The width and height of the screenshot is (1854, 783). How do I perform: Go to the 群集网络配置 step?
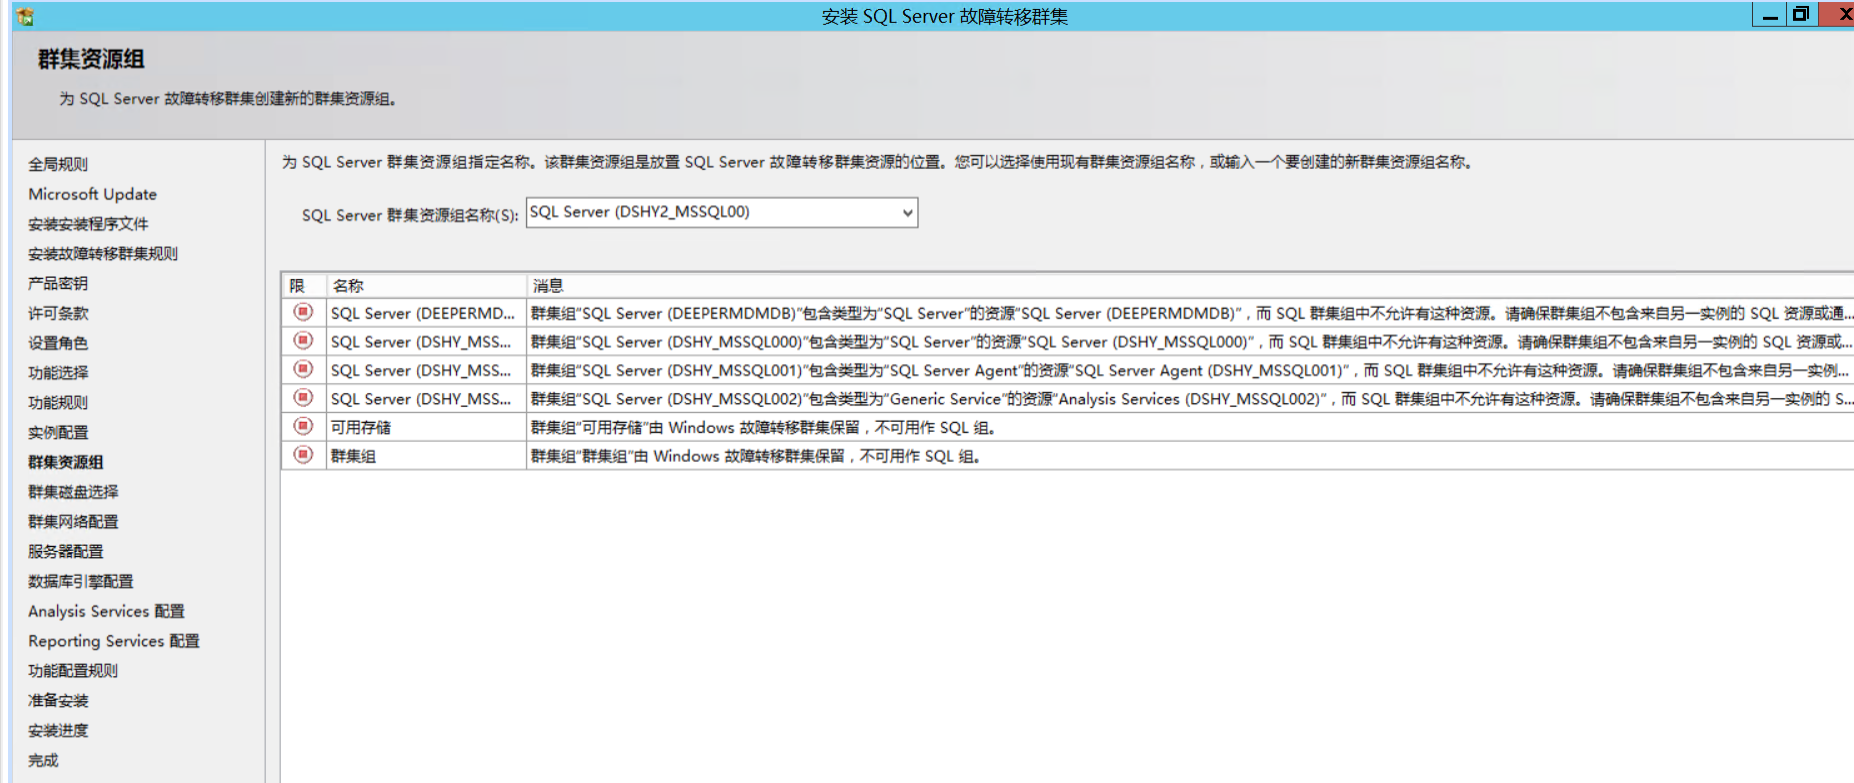(x=73, y=522)
